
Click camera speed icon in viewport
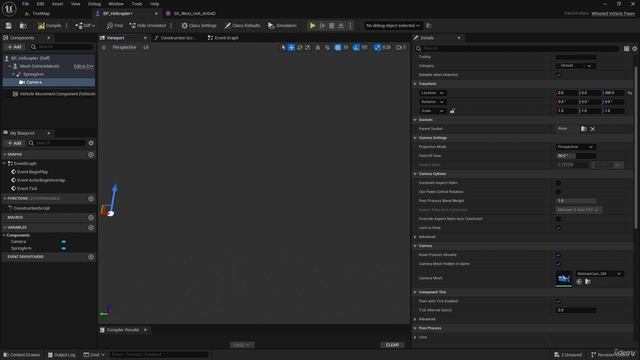click(x=401, y=47)
